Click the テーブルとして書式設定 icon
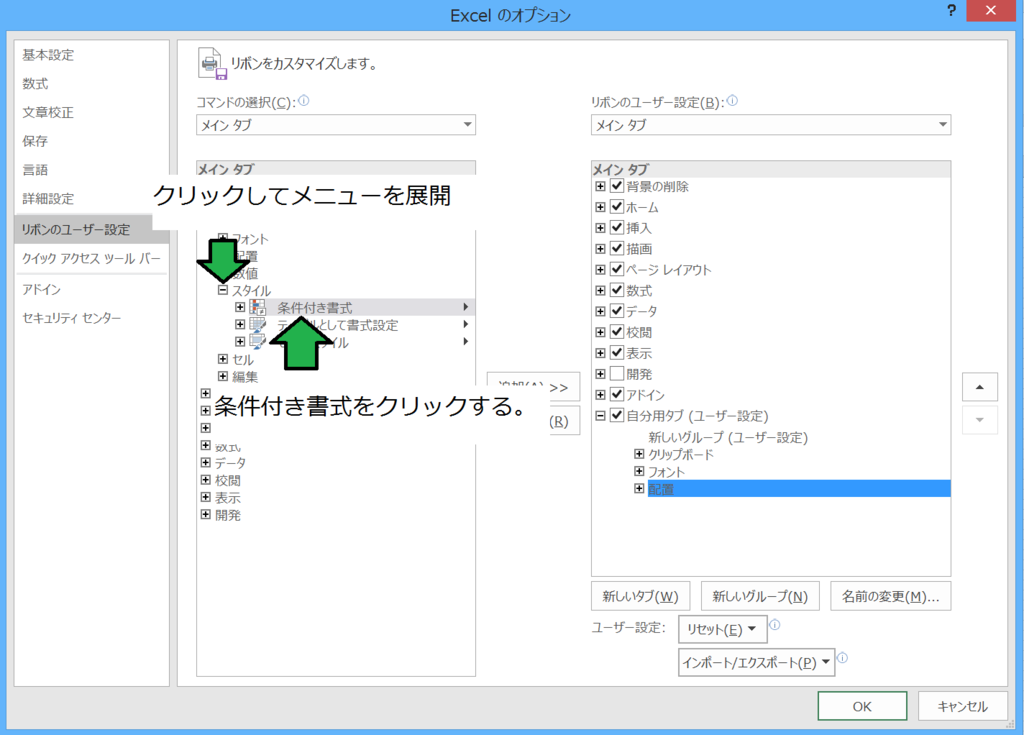 coord(258,324)
